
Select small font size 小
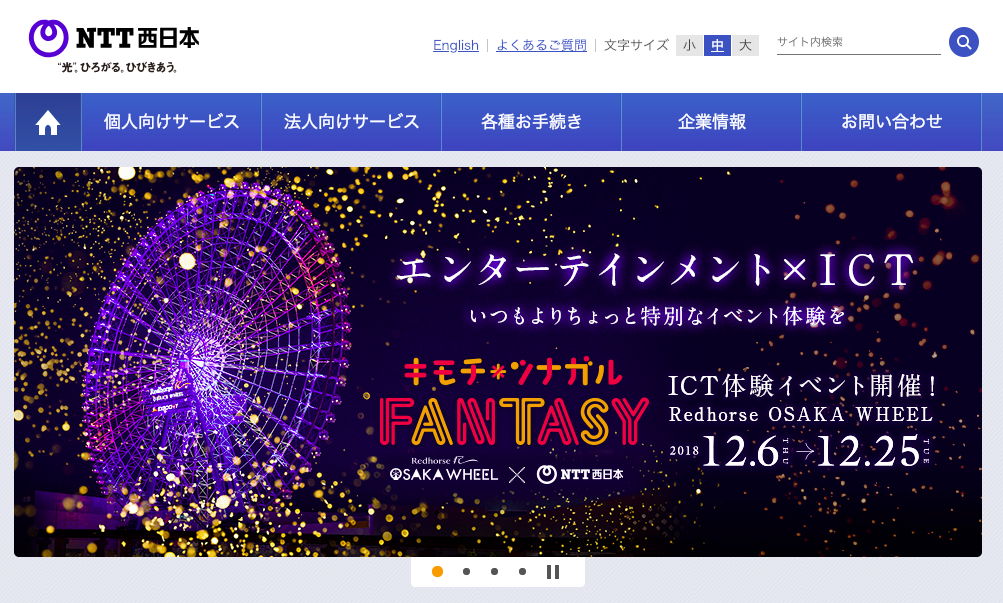pos(689,45)
